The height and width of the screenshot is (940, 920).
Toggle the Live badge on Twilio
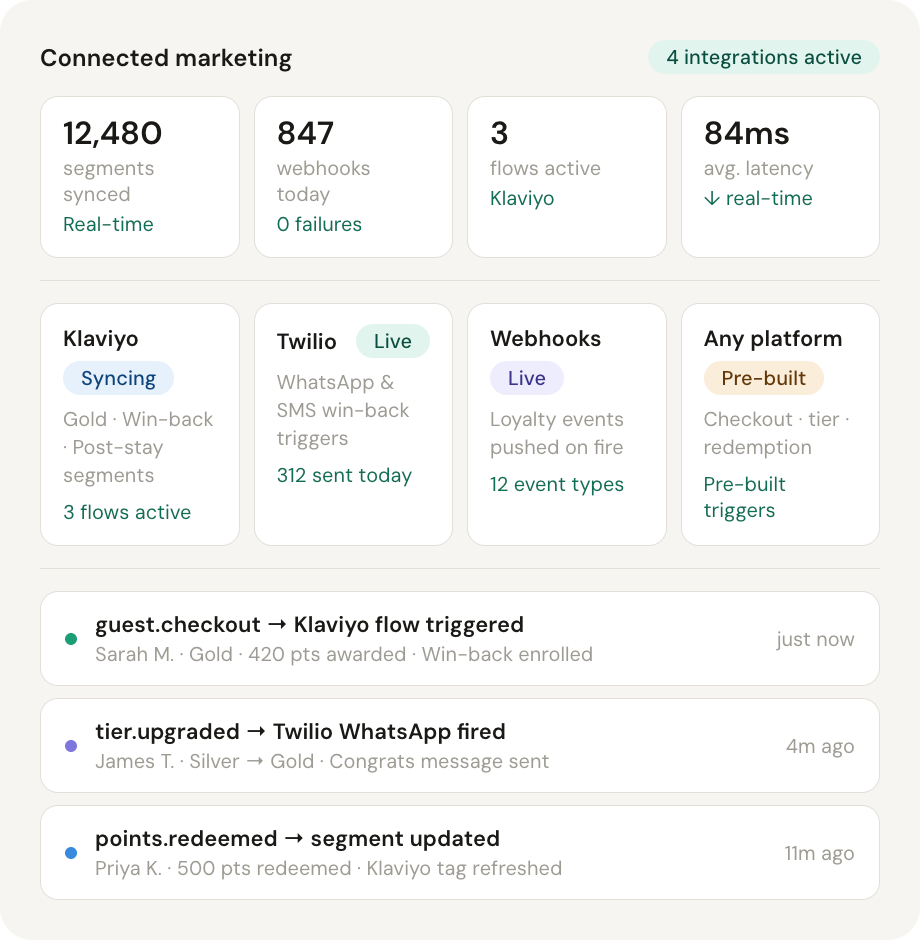coord(392,341)
